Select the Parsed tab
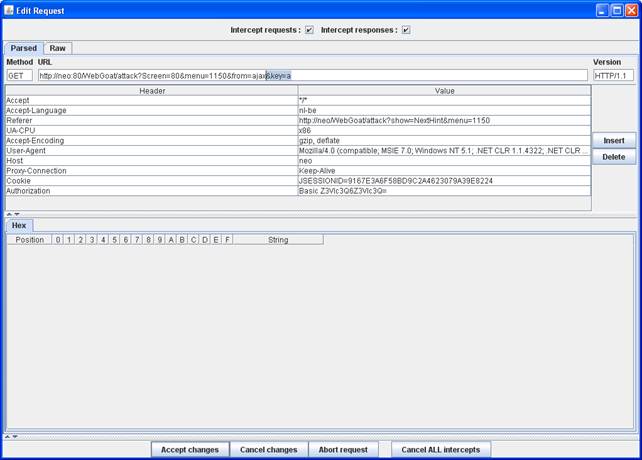The height and width of the screenshot is (460, 642). (24, 48)
